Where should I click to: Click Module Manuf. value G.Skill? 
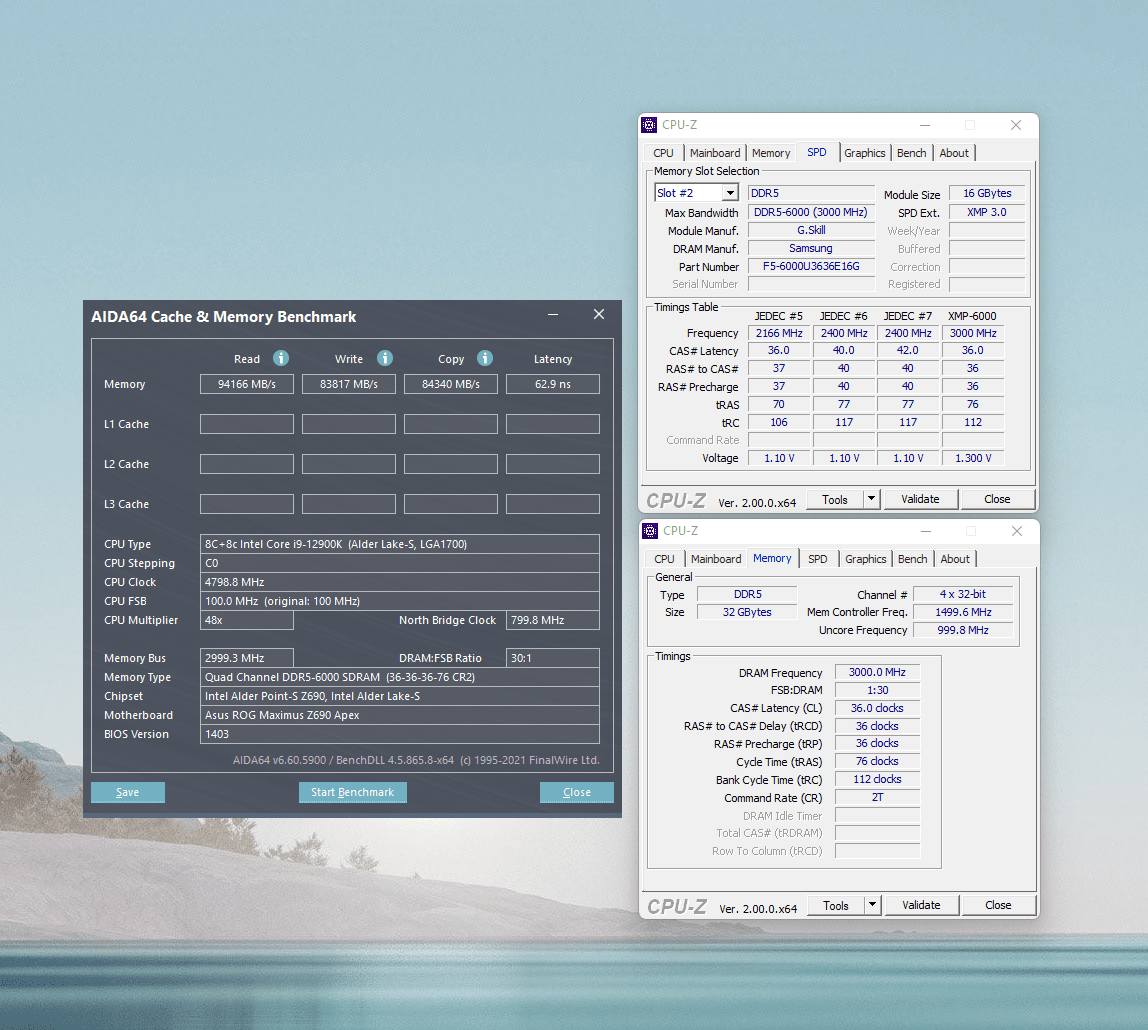click(811, 230)
